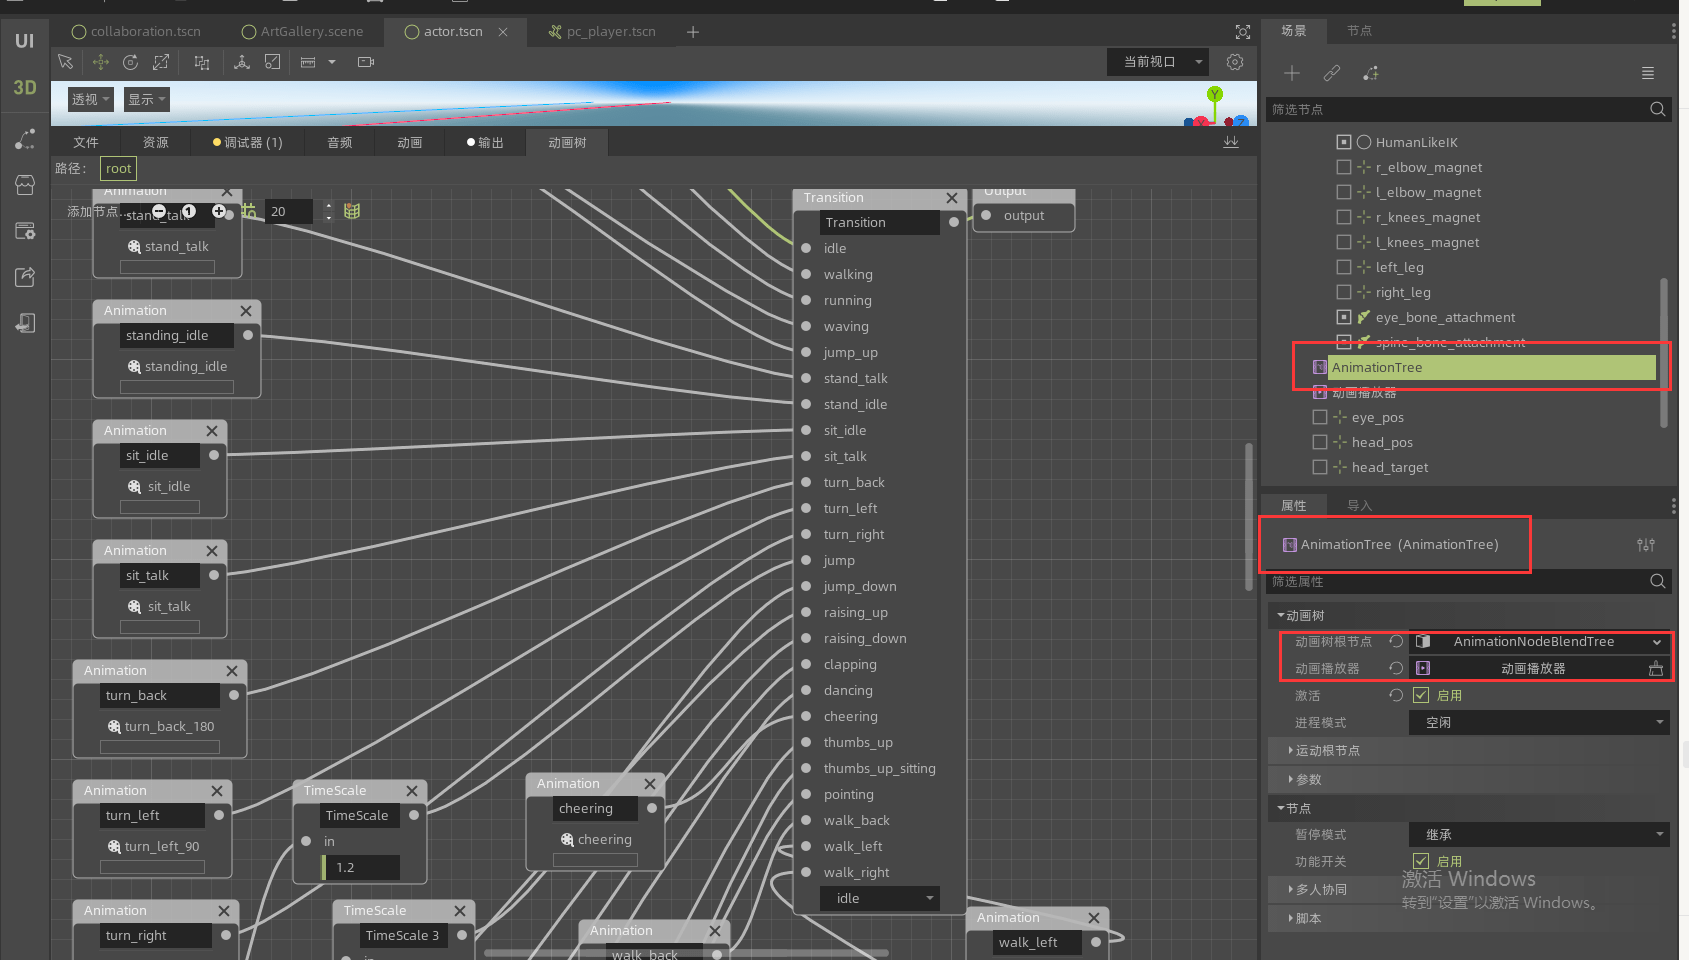Expand the 多人协同 section
The height and width of the screenshot is (960, 1689).
(1468, 889)
